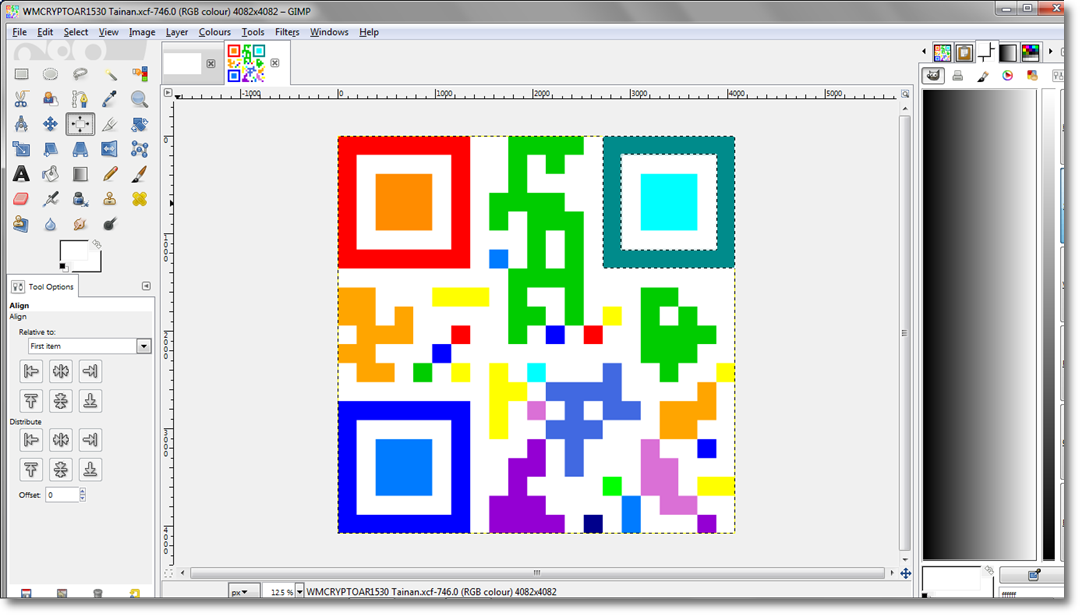Select the Paintbrush tool
1080x615 pixels.
pos(139,174)
